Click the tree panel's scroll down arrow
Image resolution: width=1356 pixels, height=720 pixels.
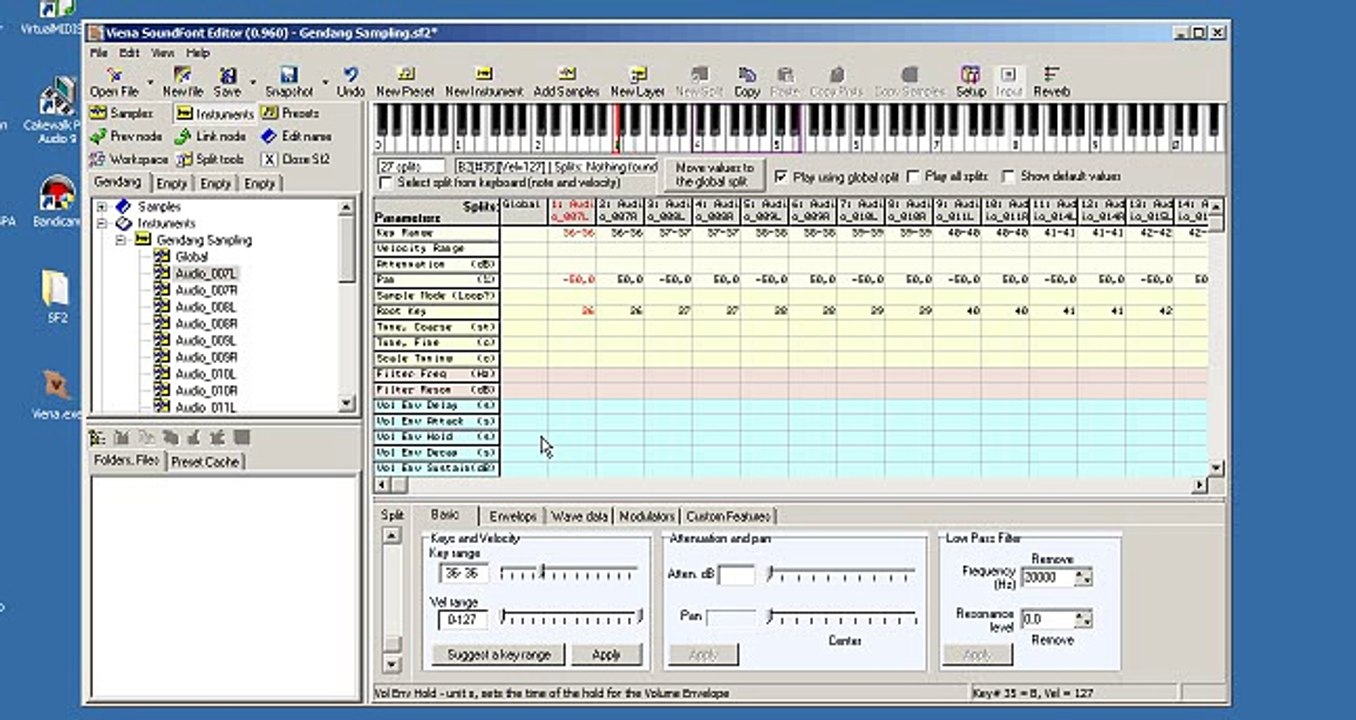click(x=347, y=403)
